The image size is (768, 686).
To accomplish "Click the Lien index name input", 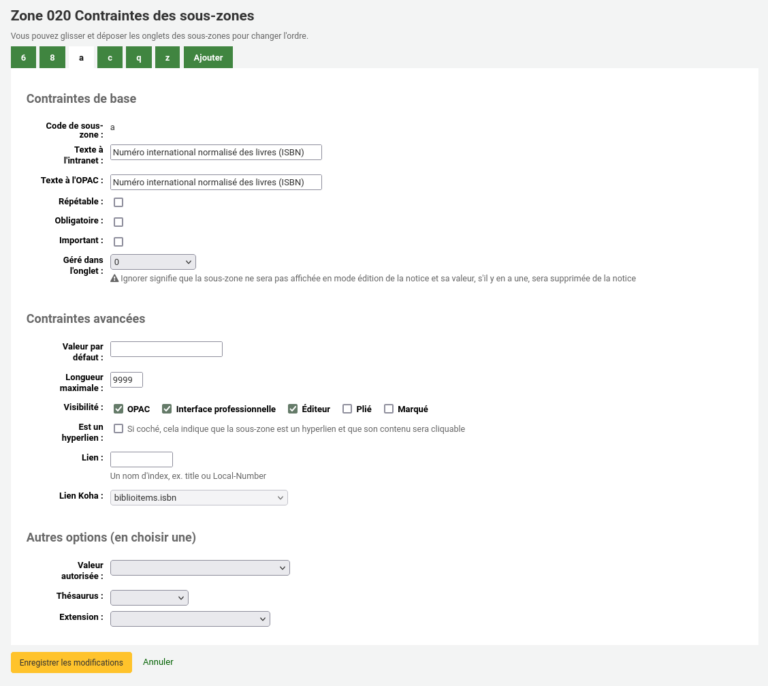I will (142, 459).
